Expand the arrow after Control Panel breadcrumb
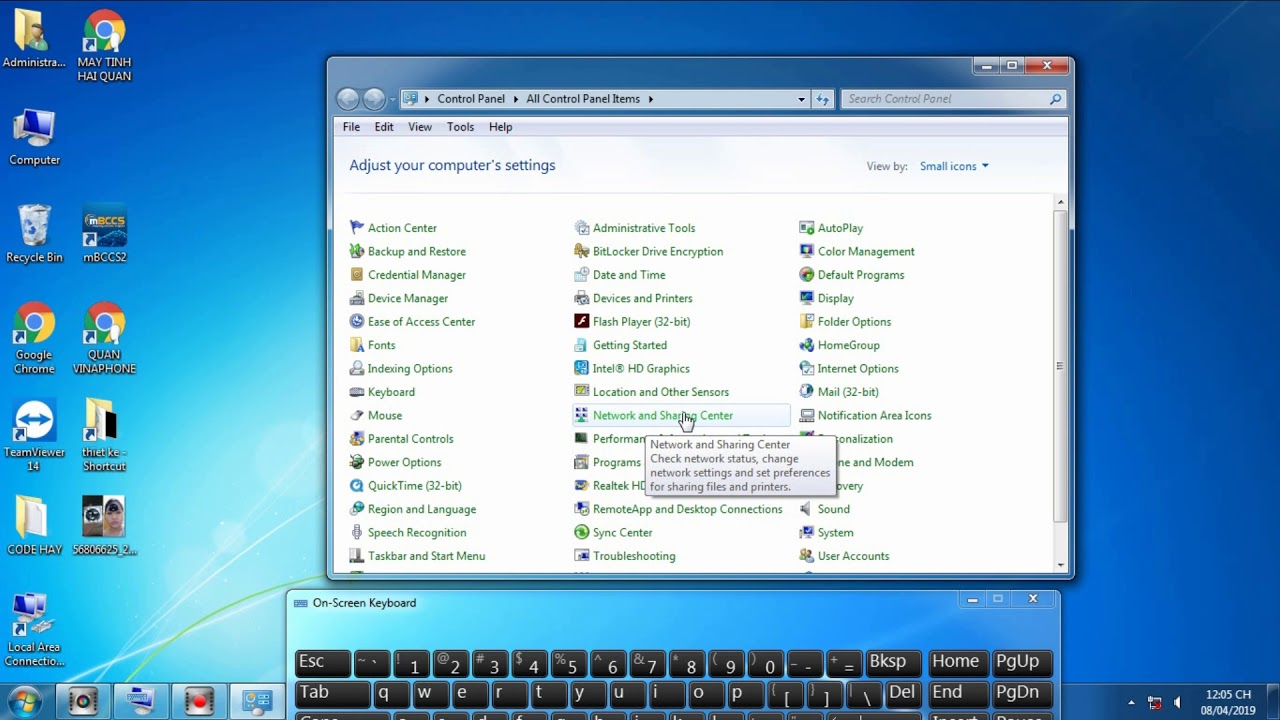Screen dimensions: 1280x720 pos(516,99)
